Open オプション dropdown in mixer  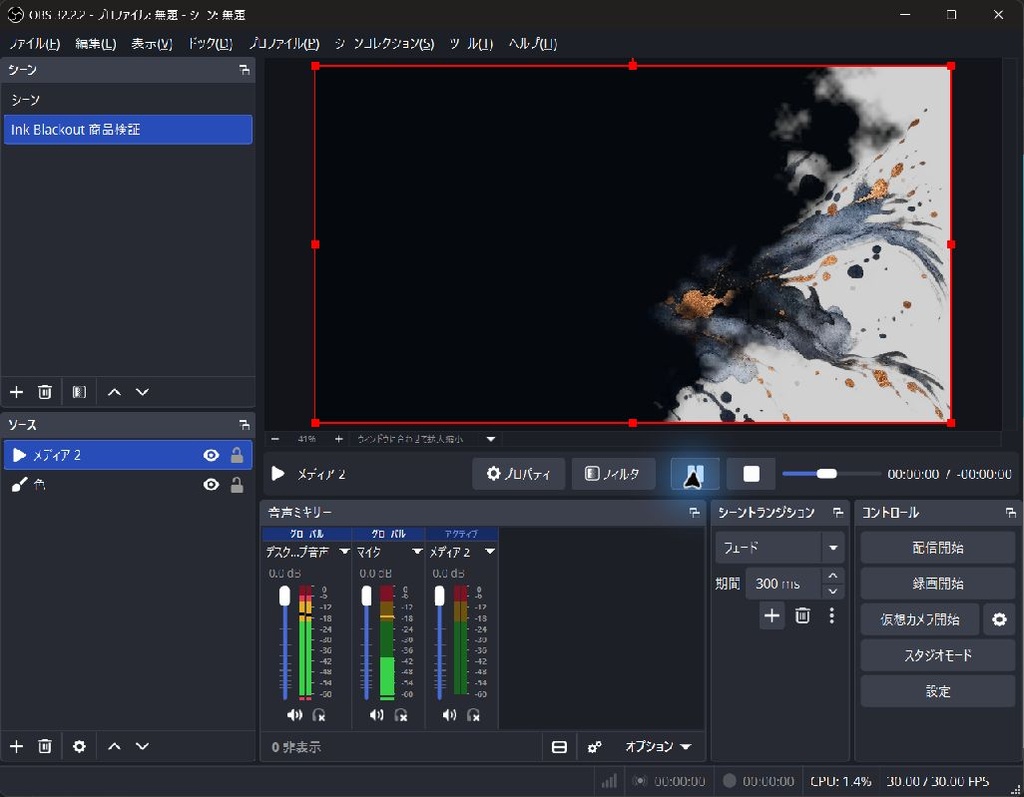pos(658,747)
